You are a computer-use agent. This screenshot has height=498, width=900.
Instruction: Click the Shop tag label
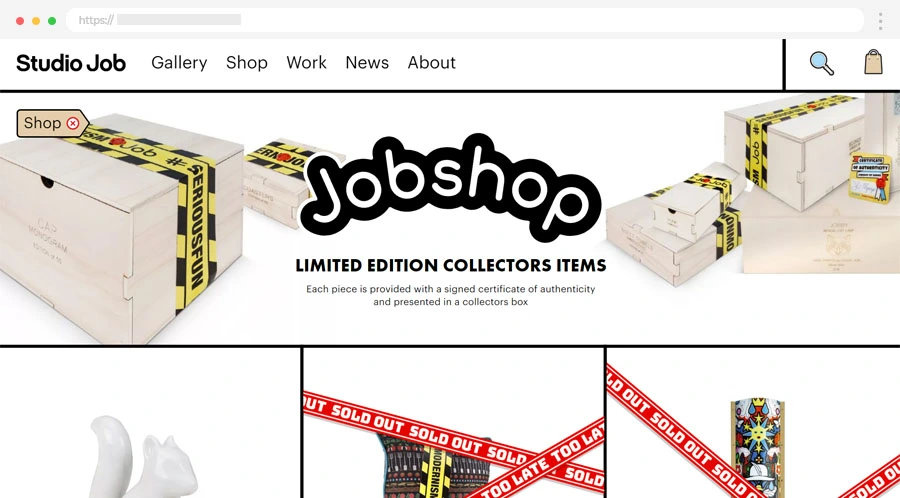[x=42, y=123]
